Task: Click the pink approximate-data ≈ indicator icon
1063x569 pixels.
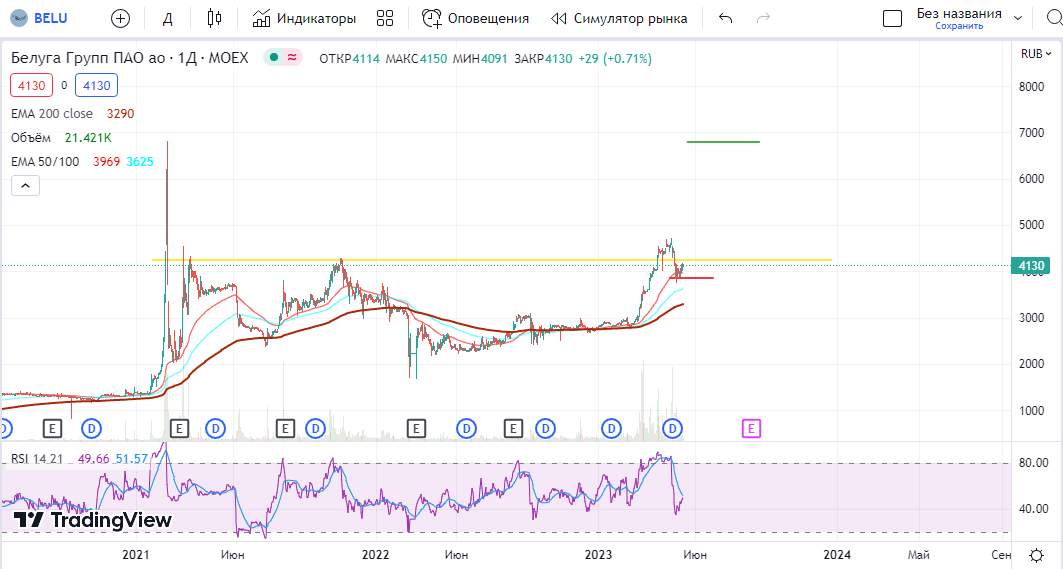Action: click(x=292, y=58)
